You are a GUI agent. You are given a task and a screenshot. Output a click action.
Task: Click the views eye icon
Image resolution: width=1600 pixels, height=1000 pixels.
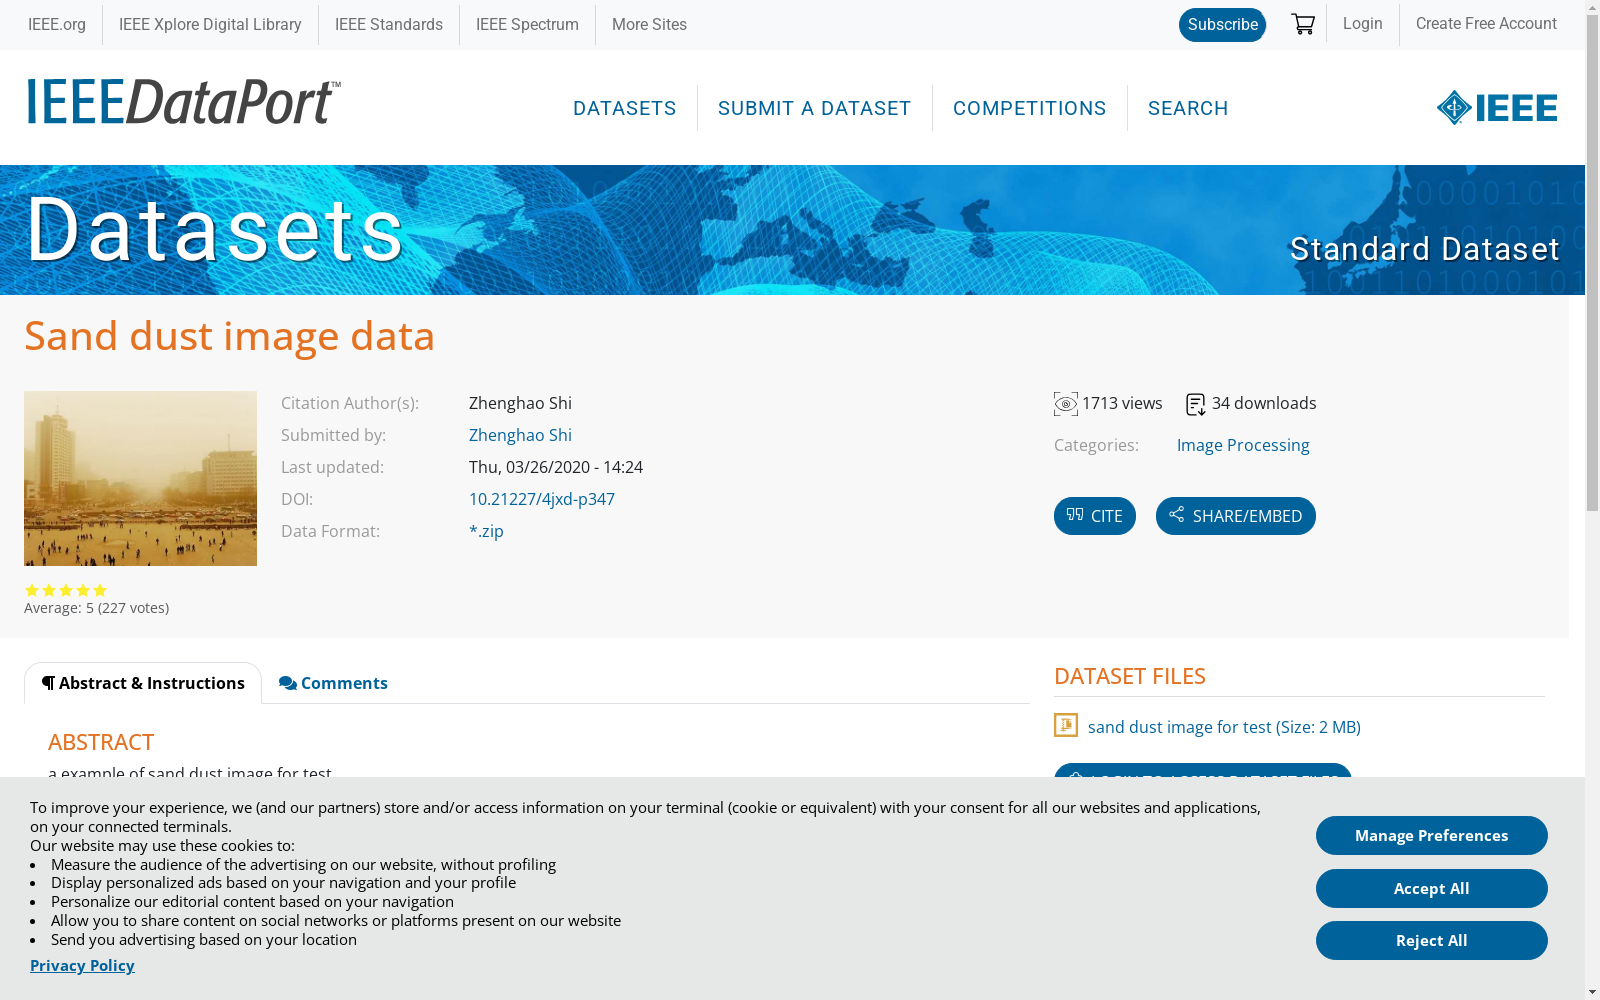1066,404
